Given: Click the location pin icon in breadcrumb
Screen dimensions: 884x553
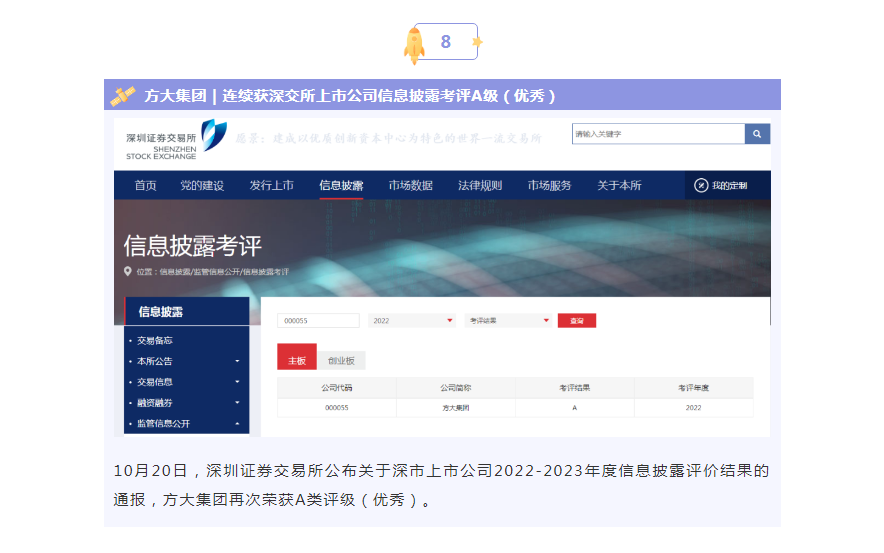Looking at the screenshot, I should pos(128,271).
